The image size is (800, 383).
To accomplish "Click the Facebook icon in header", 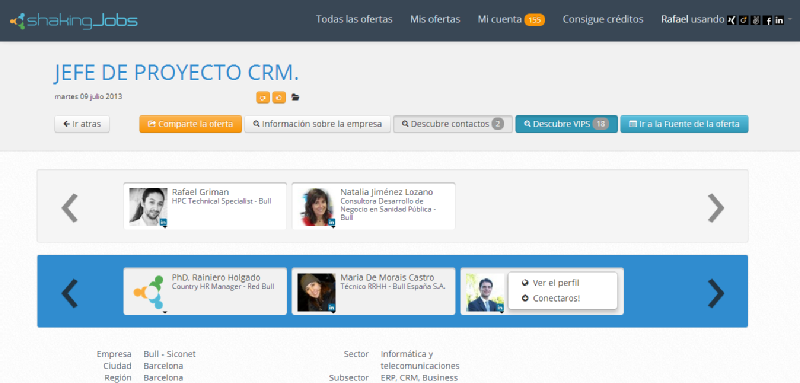I will click(767, 20).
